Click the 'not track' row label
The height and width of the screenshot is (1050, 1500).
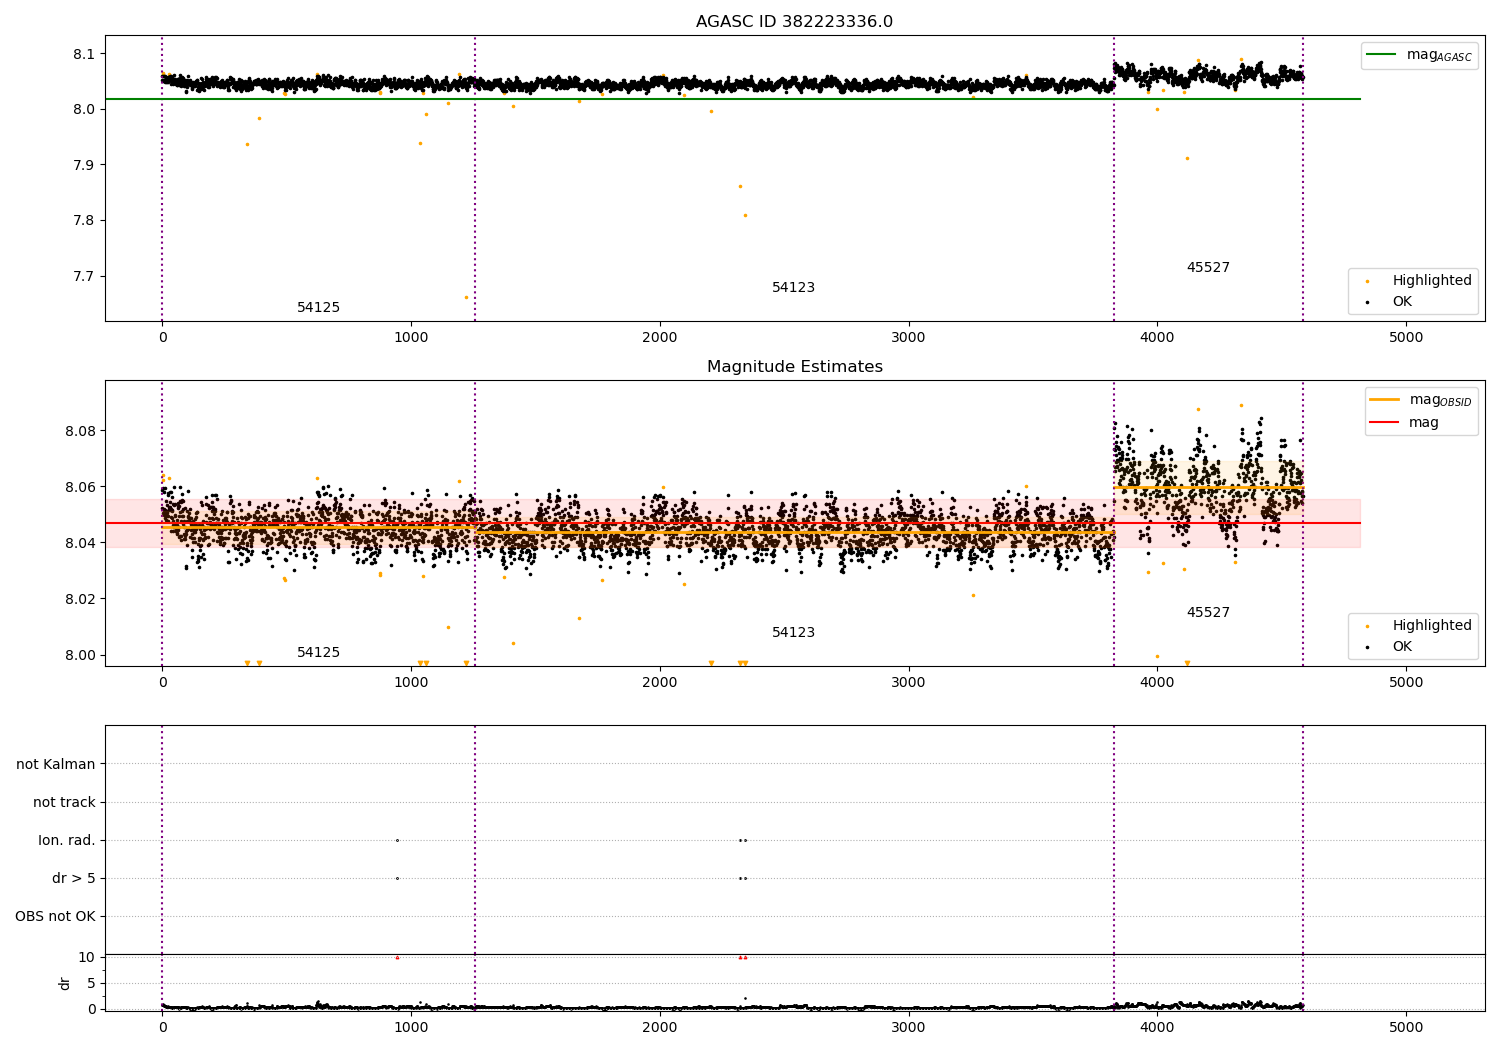(64, 802)
